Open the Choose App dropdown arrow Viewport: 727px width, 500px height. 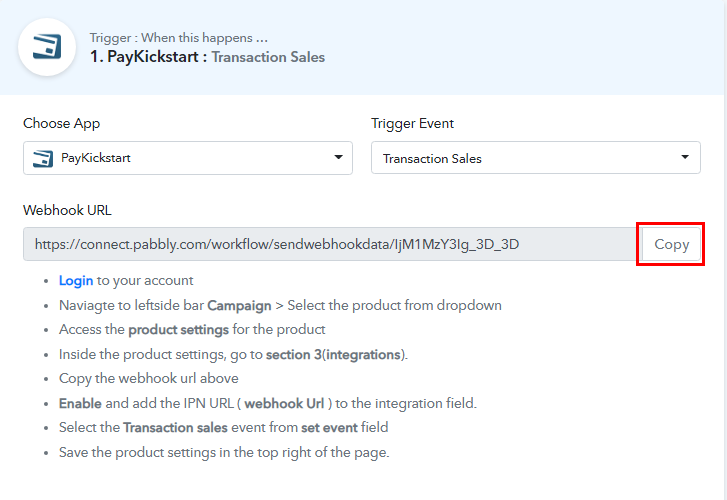point(338,157)
